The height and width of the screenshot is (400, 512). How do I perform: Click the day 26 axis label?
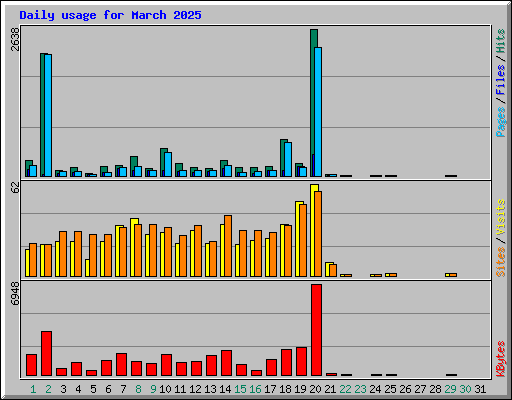tap(405, 389)
